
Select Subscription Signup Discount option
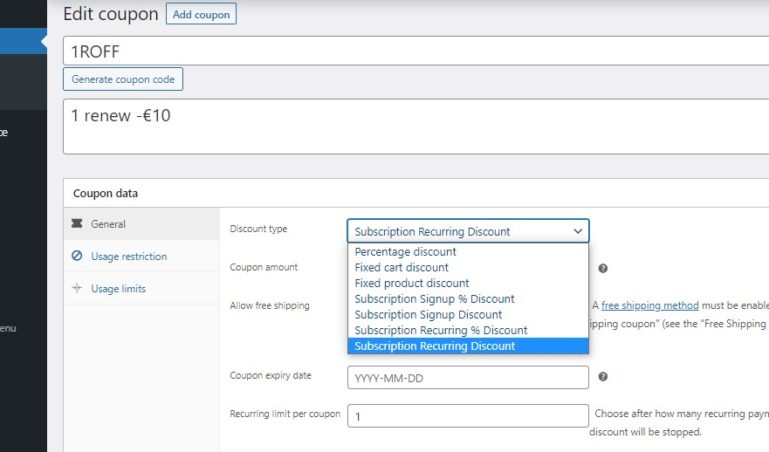(468, 314)
